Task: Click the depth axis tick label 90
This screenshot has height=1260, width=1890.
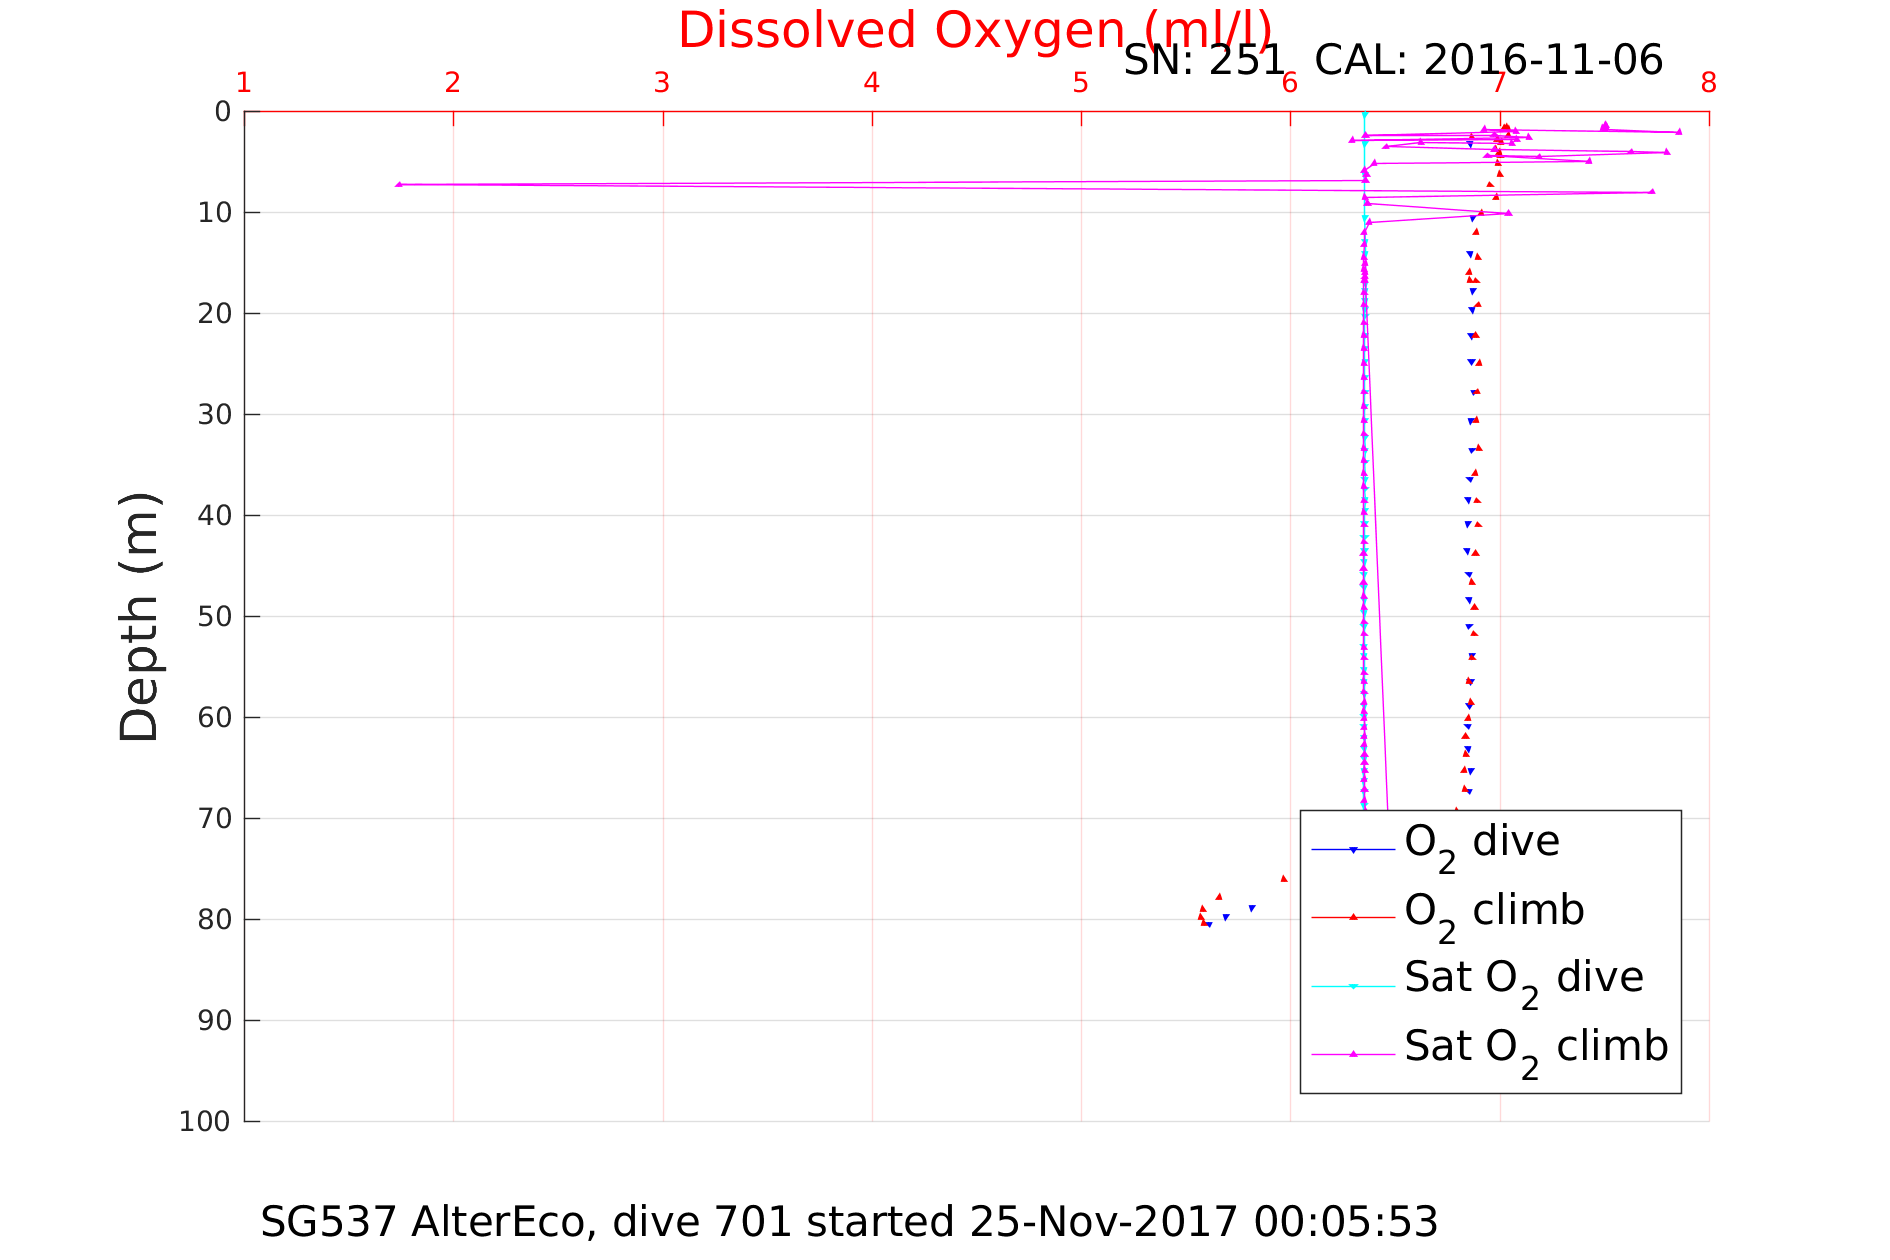Action: [215, 1021]
